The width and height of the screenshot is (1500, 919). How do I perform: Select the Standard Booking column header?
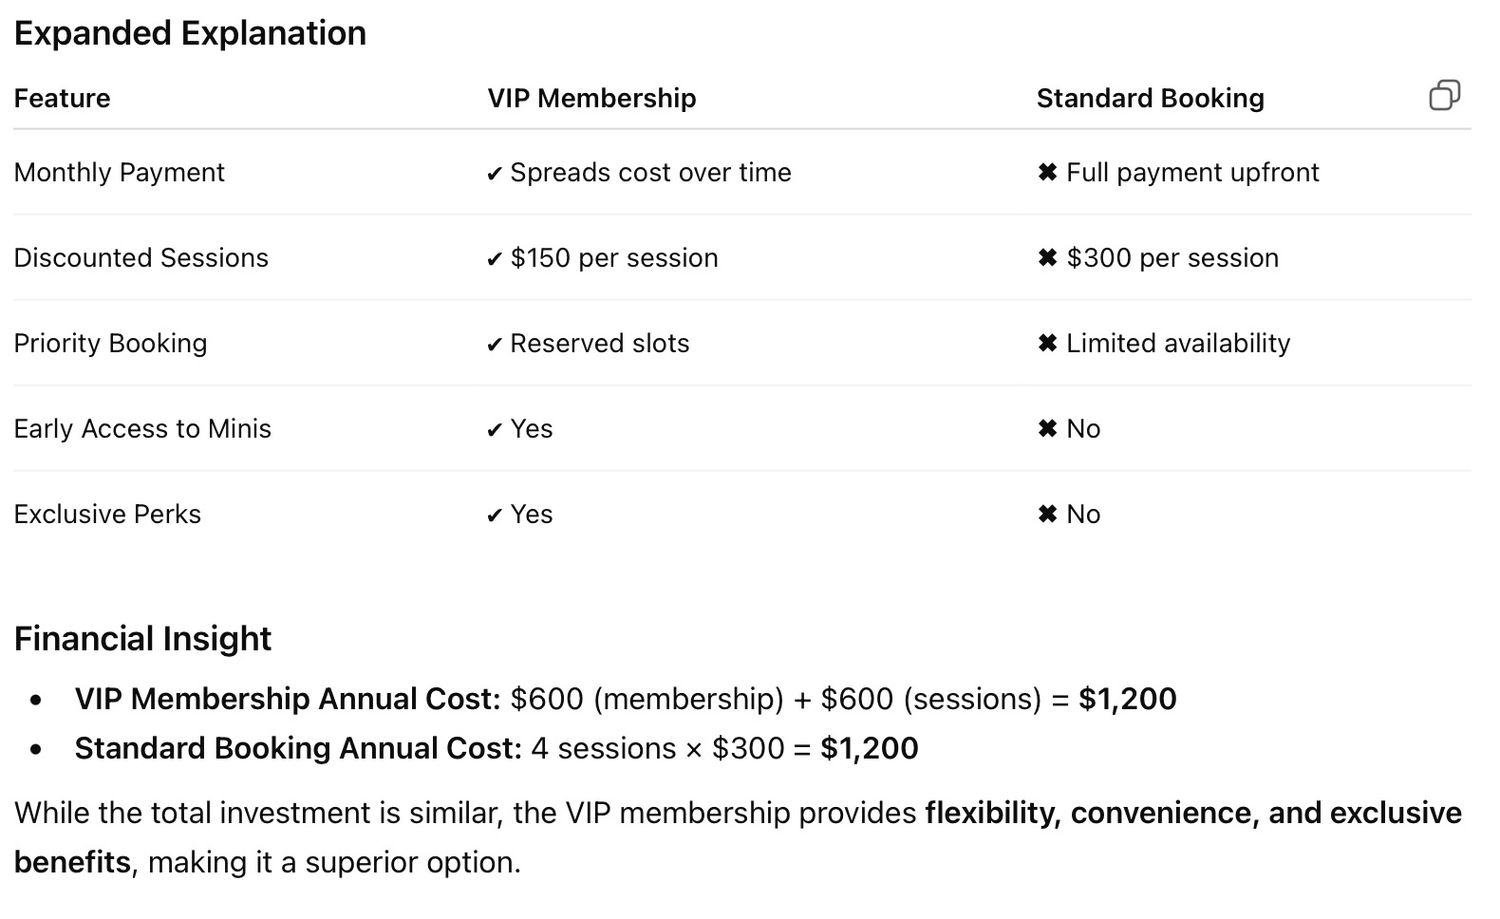pyautogui.click(x=1150, y=98)
